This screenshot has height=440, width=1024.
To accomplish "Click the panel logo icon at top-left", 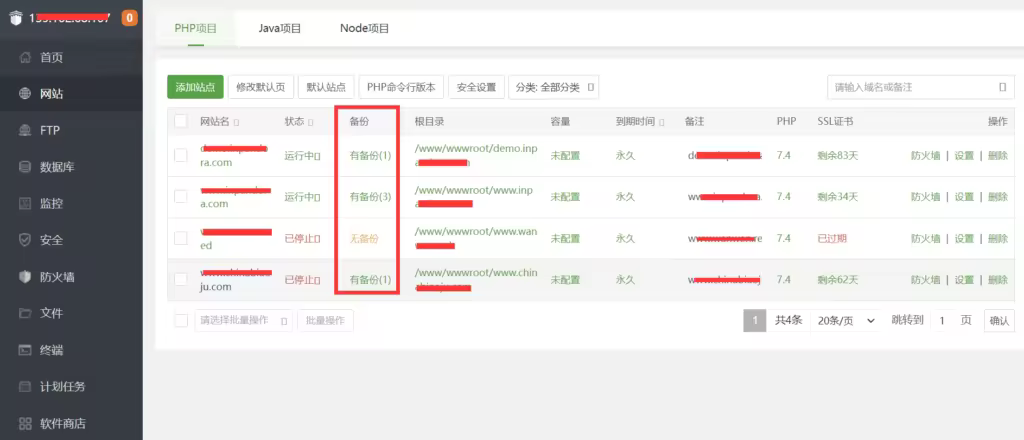I will 16,18.
